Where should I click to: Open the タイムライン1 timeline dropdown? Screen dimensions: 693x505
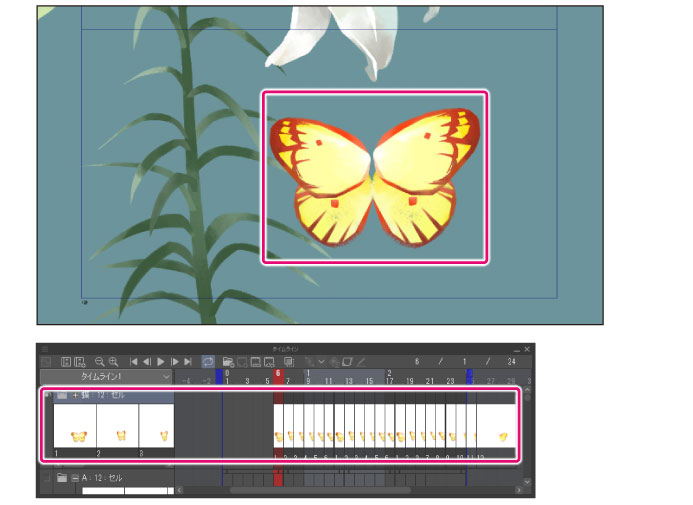tap(106, 377)
